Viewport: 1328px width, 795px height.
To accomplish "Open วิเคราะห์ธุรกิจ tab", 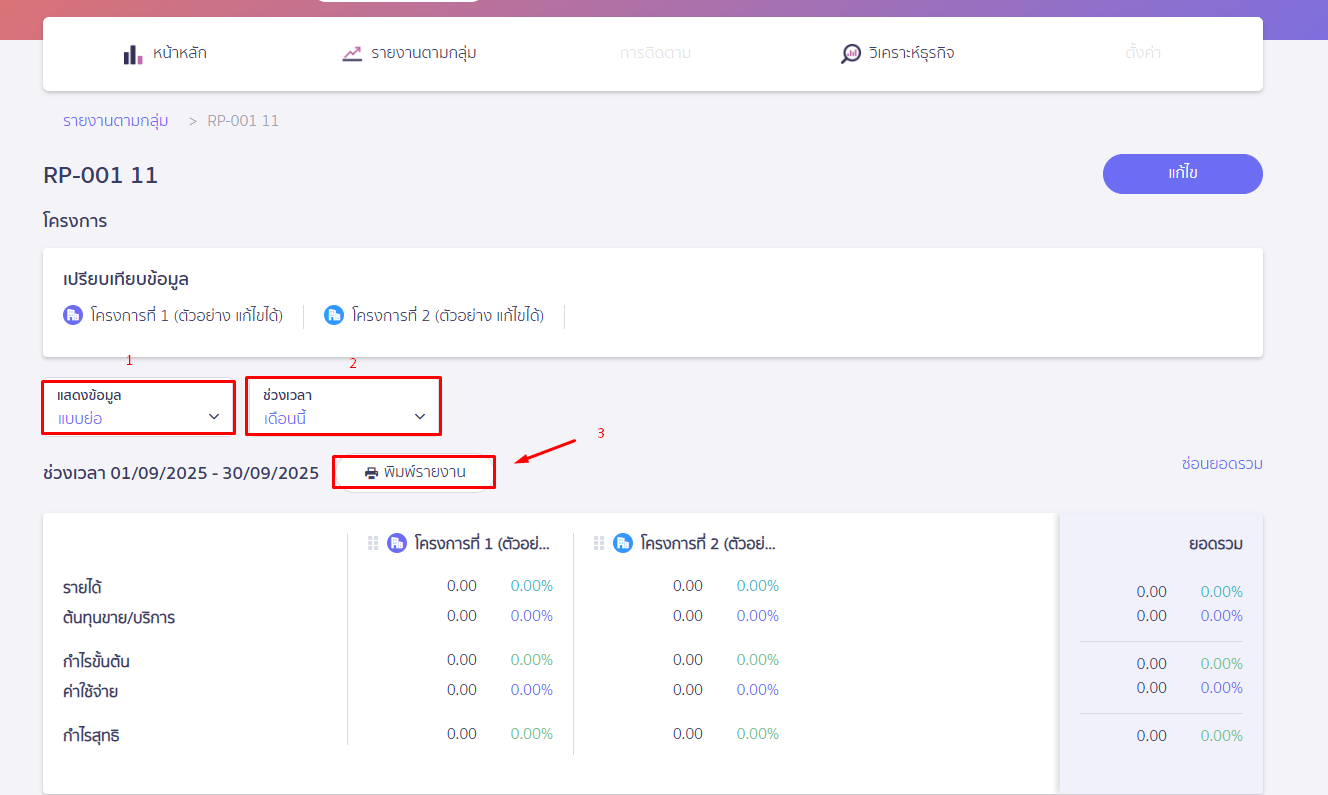I will [x=911, y=54].
